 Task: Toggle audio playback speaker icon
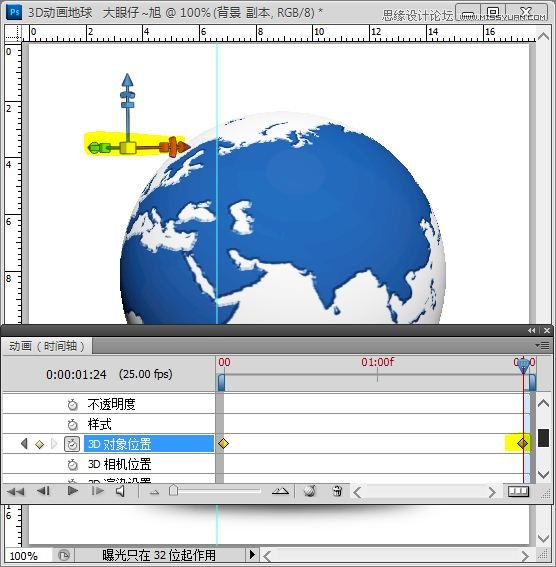(x=120, y=491)
